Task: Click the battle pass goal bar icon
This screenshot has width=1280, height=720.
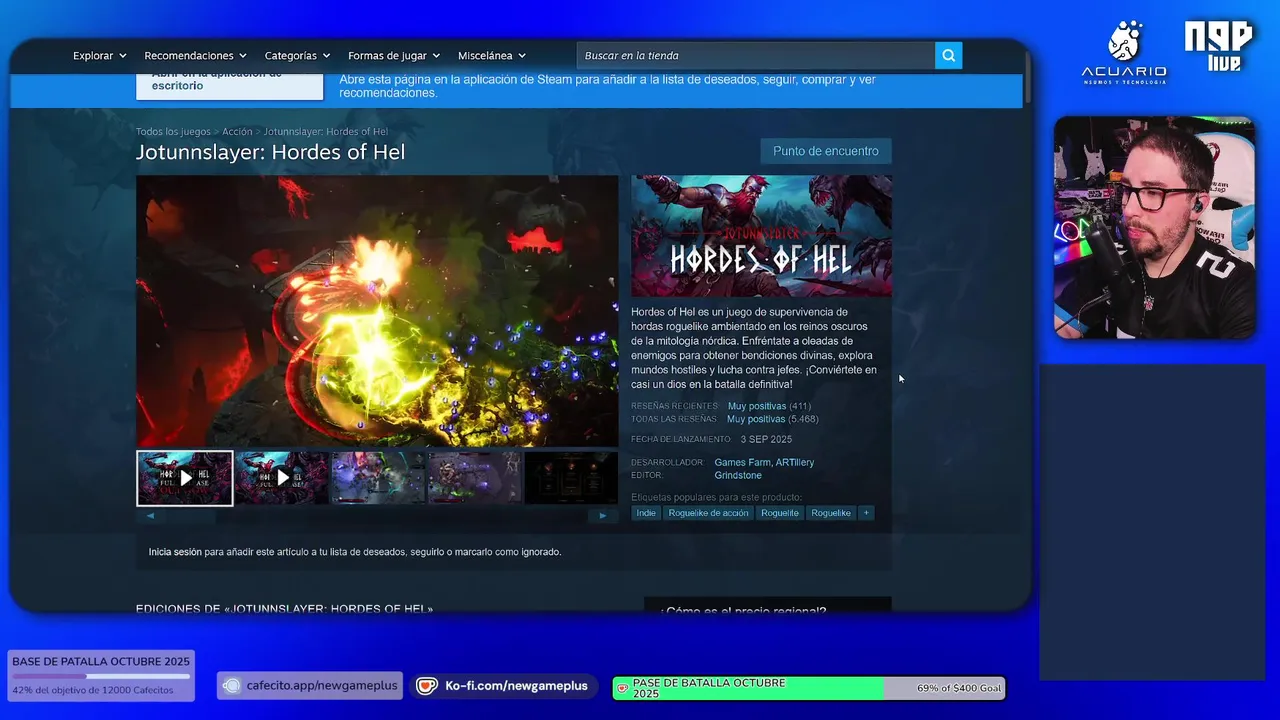Action: point(622,688)
